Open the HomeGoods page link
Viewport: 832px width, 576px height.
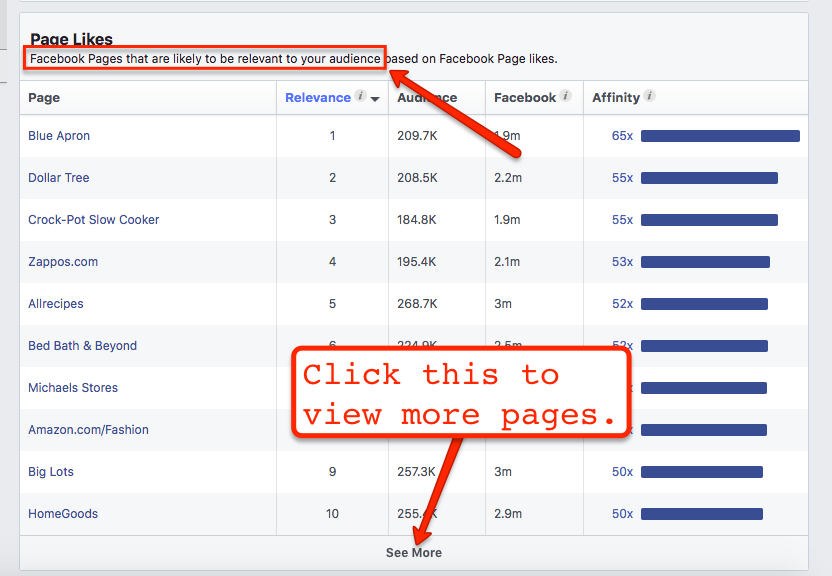[x=63, y=514]
